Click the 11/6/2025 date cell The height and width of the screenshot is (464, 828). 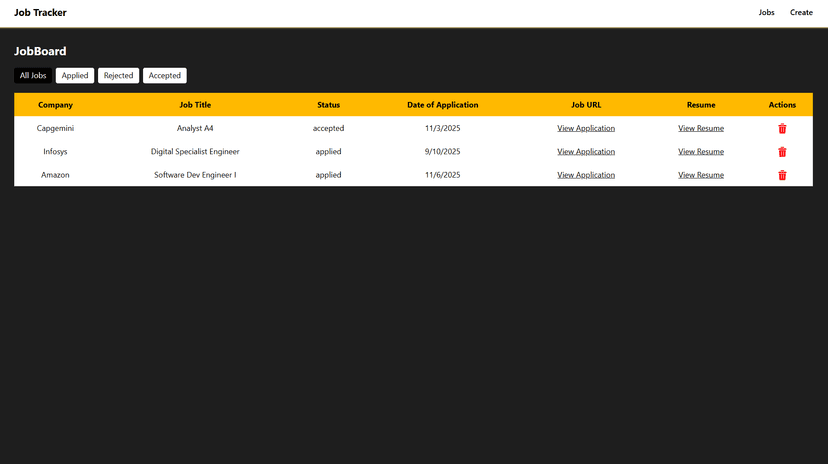point(443,175)
